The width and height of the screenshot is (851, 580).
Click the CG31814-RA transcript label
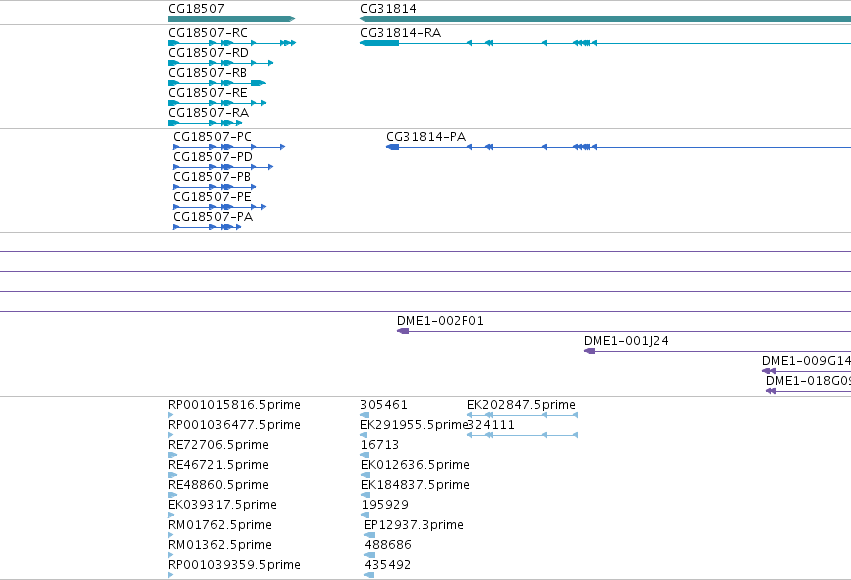coord(401,33)
